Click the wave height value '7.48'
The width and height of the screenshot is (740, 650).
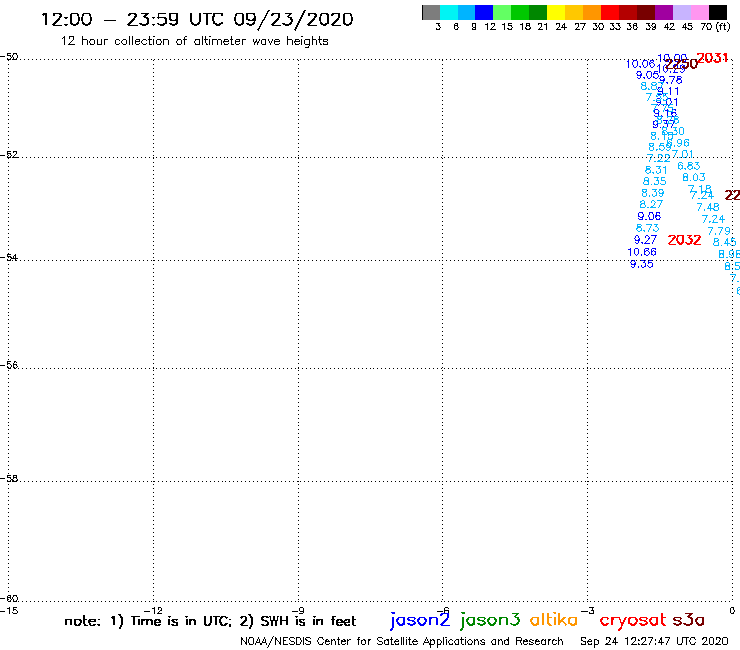(708, 207)
